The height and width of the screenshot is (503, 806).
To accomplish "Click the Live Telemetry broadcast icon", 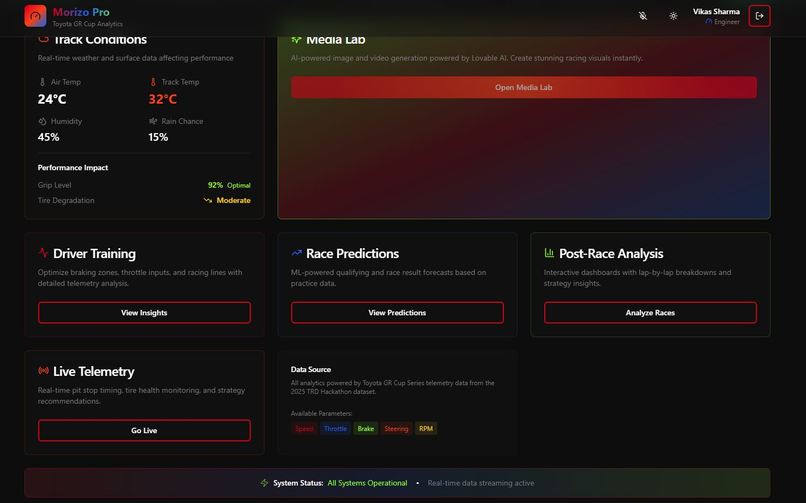I will point(43,370).
